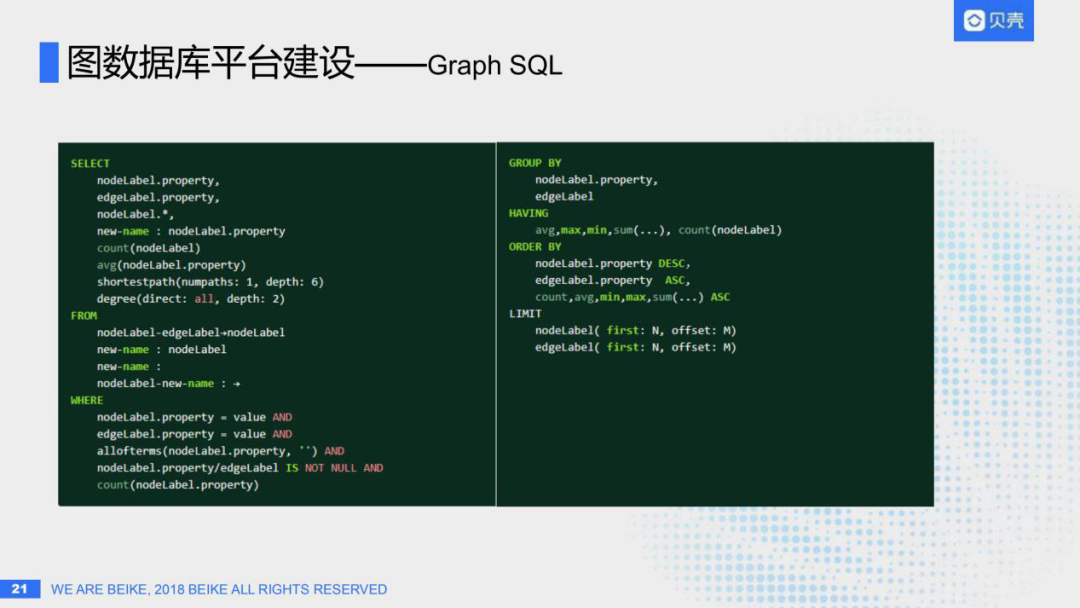The width and height of the screenshot is (1080, 608).
Task: Click the WHERE keyword
Action: [x=87, y=400]
